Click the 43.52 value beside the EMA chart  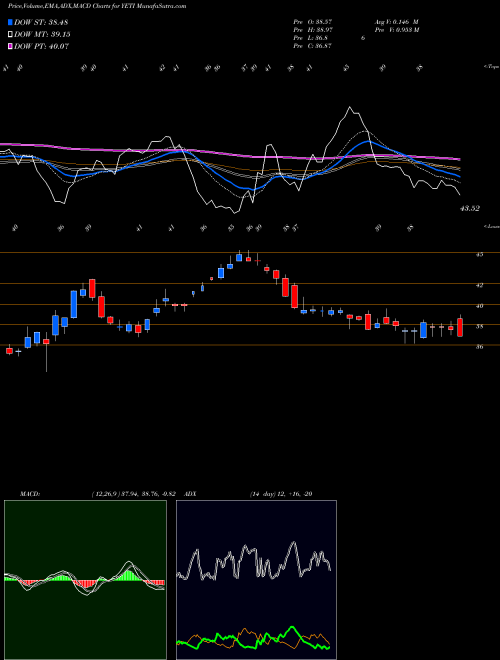click(470, 208)
